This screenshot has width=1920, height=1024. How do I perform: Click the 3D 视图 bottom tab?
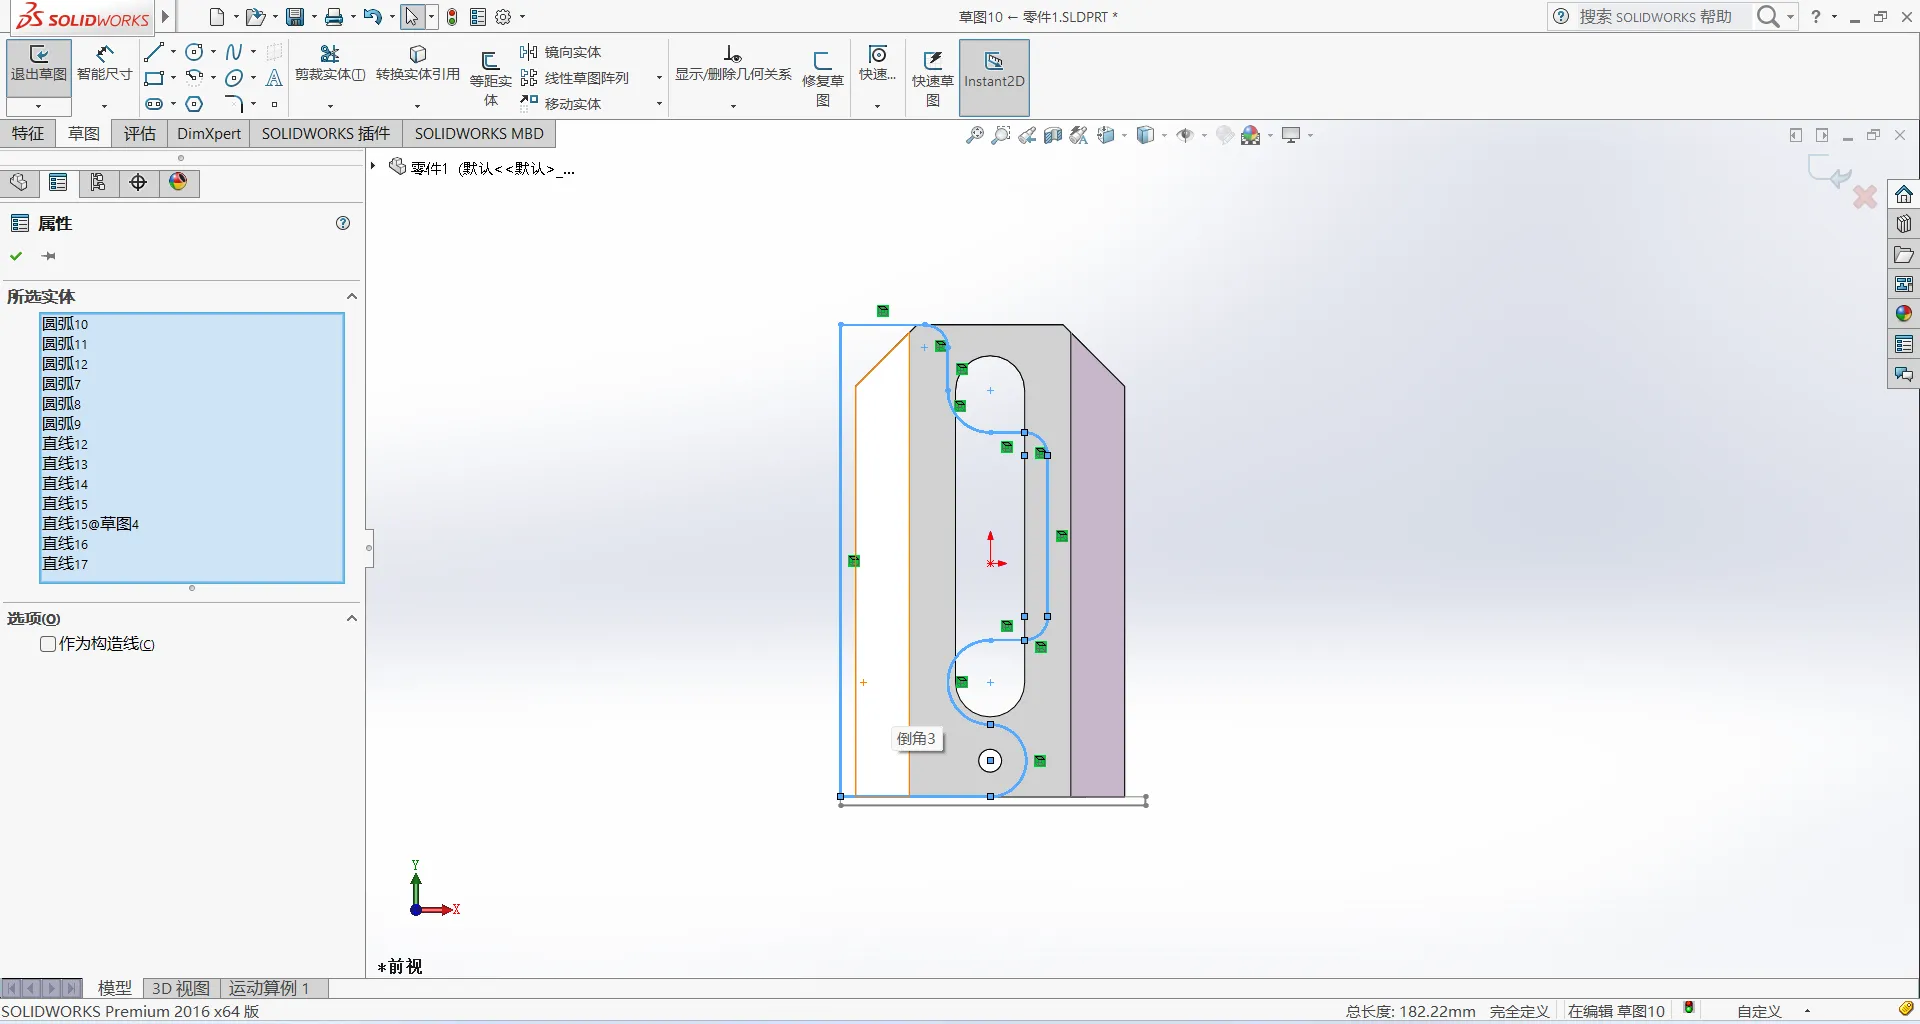181,988
